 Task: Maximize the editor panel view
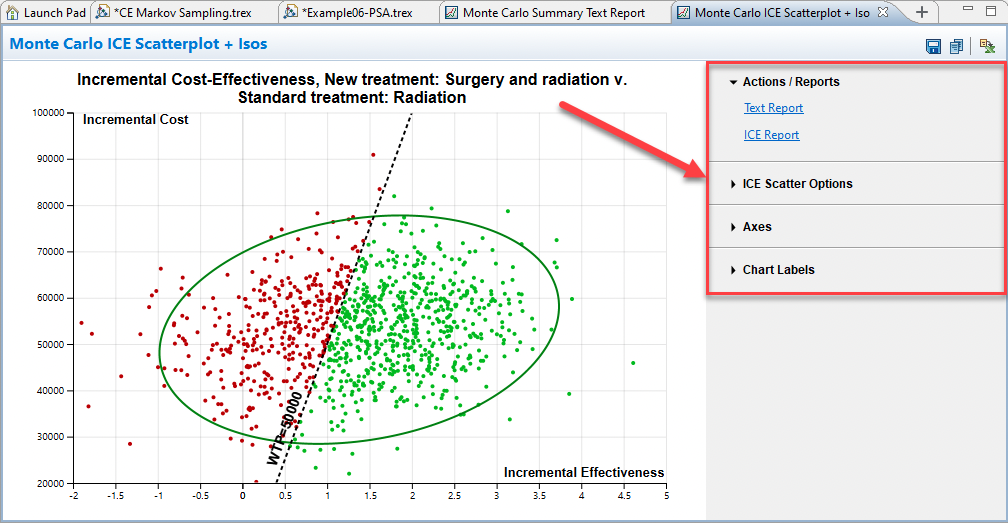(991, 12)
